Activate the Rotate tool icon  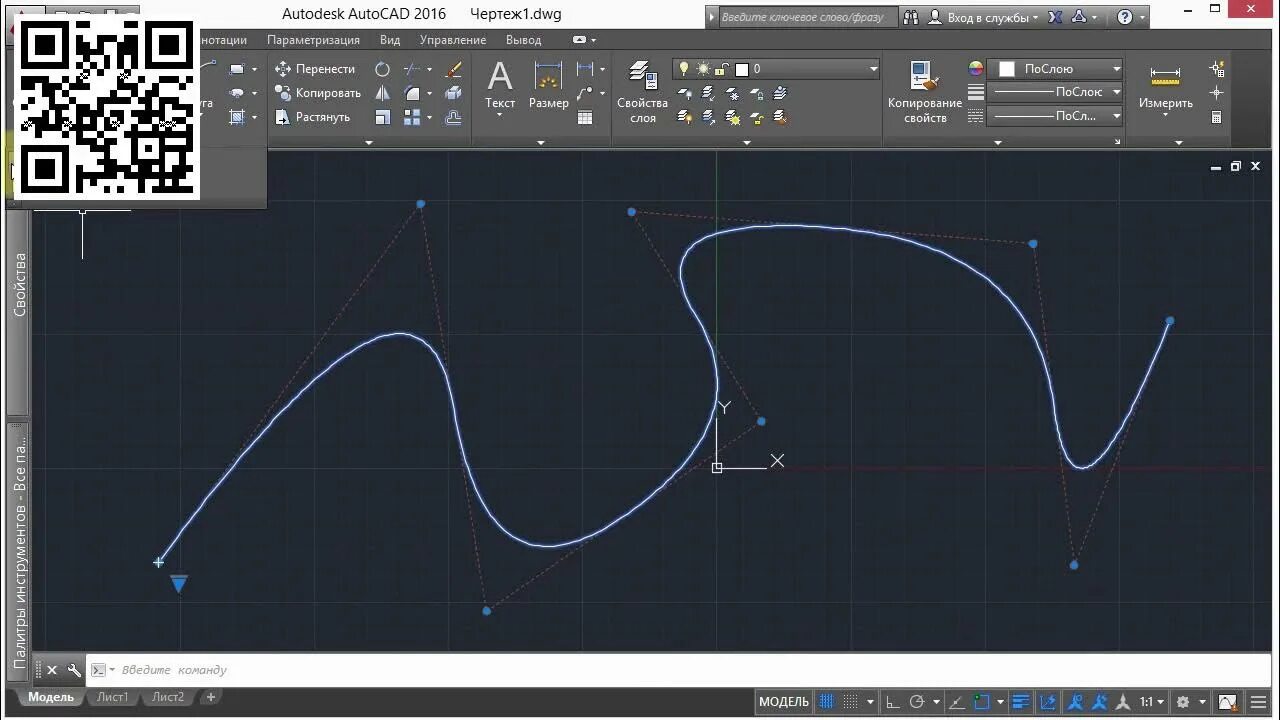click(382, 69)
